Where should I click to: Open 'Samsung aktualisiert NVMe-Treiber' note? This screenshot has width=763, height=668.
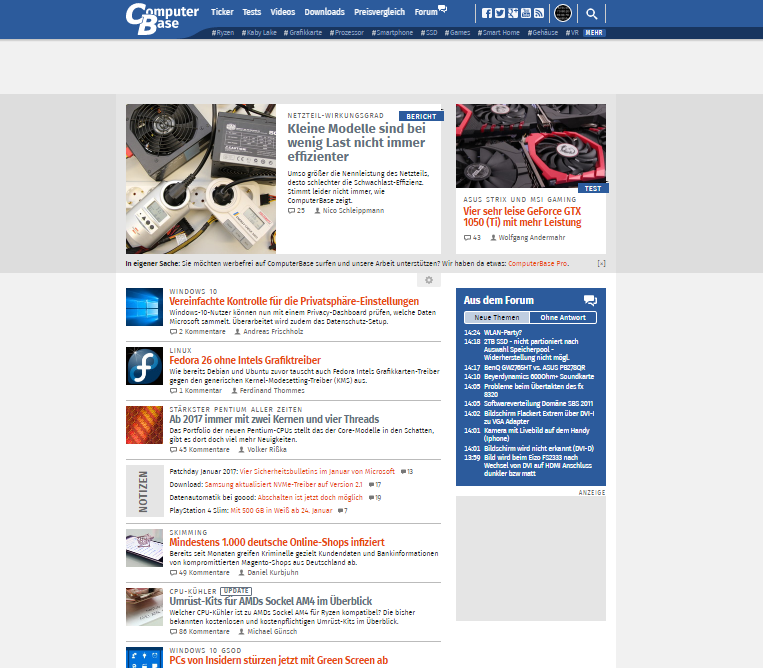click(284, 485)
